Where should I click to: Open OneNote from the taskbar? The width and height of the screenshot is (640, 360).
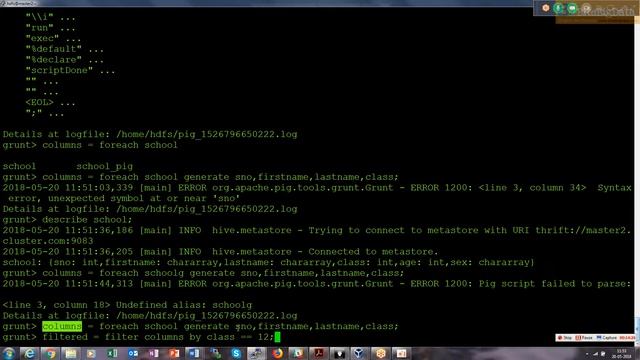[x=153, y=353]
